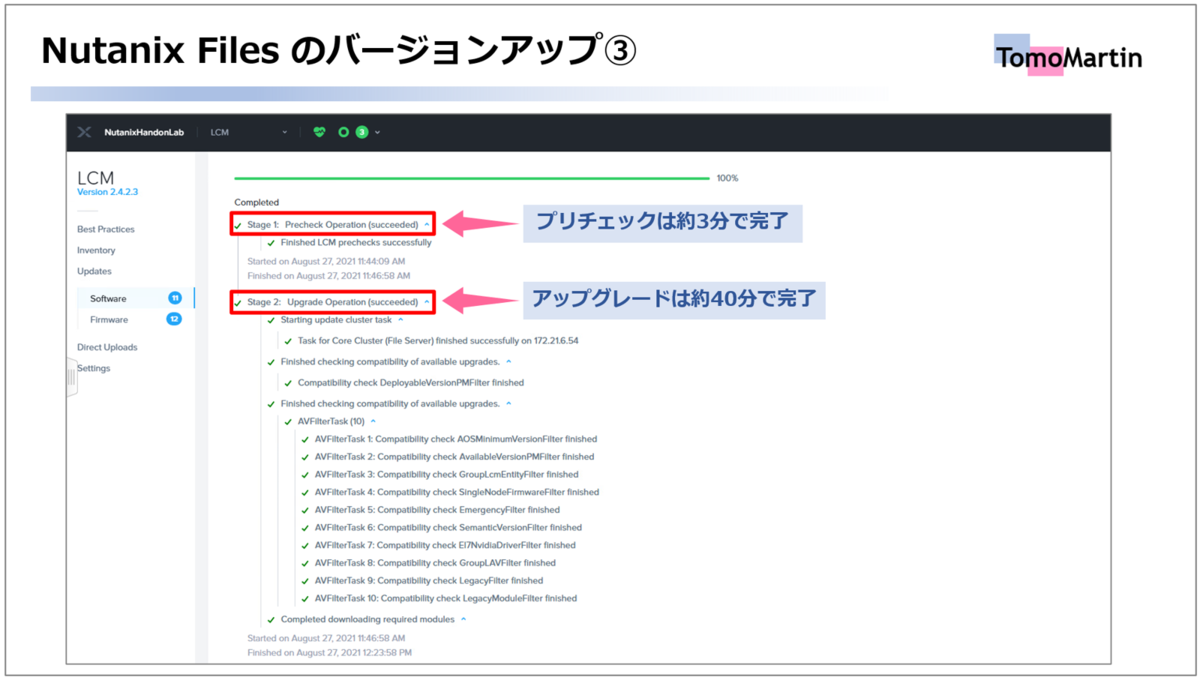Viewport: 1200px width, 680px height.
Task: Click the sidebar collapse handle
Action: [71, 379]
